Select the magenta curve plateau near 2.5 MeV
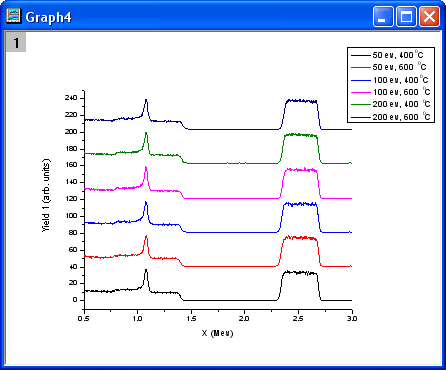This screenshot has width=446, height=370. pyautogui.click(x=301, y=170)
